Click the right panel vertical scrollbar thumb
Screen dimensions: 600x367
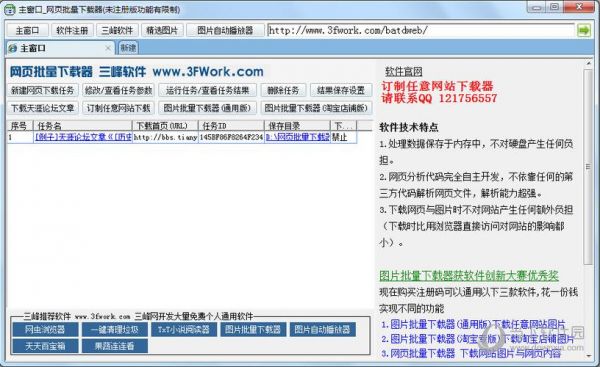pyautogui.click(x=588, y=166)
